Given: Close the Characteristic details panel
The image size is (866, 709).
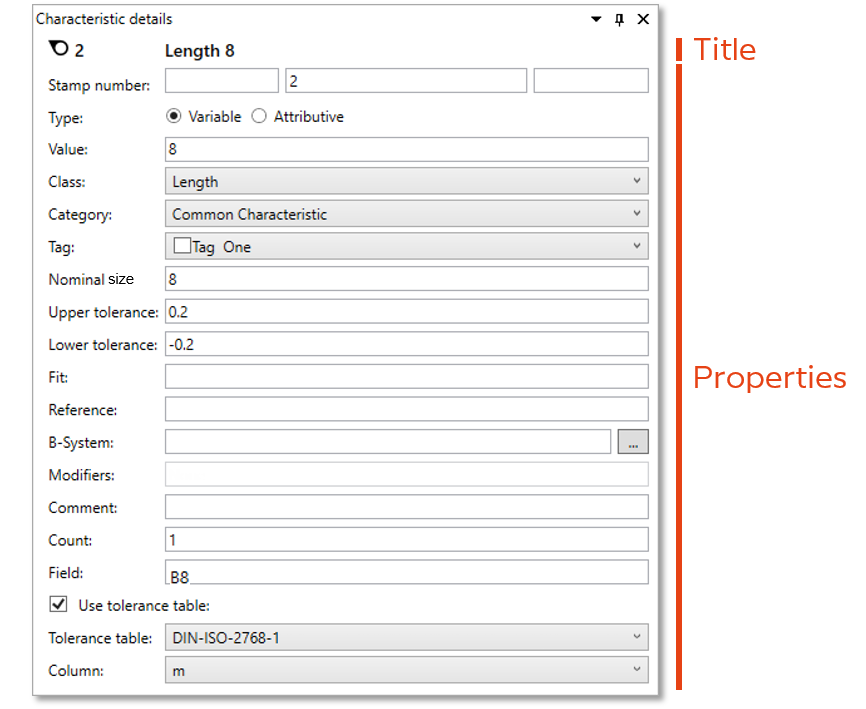Looking at the screenshot, I should coord(643,19).
